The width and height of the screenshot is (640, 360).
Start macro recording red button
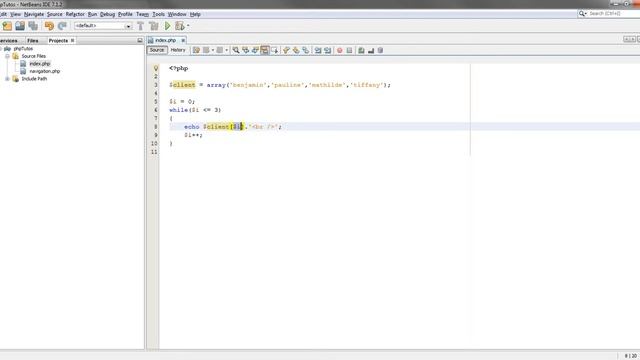(x=340, y=50)
